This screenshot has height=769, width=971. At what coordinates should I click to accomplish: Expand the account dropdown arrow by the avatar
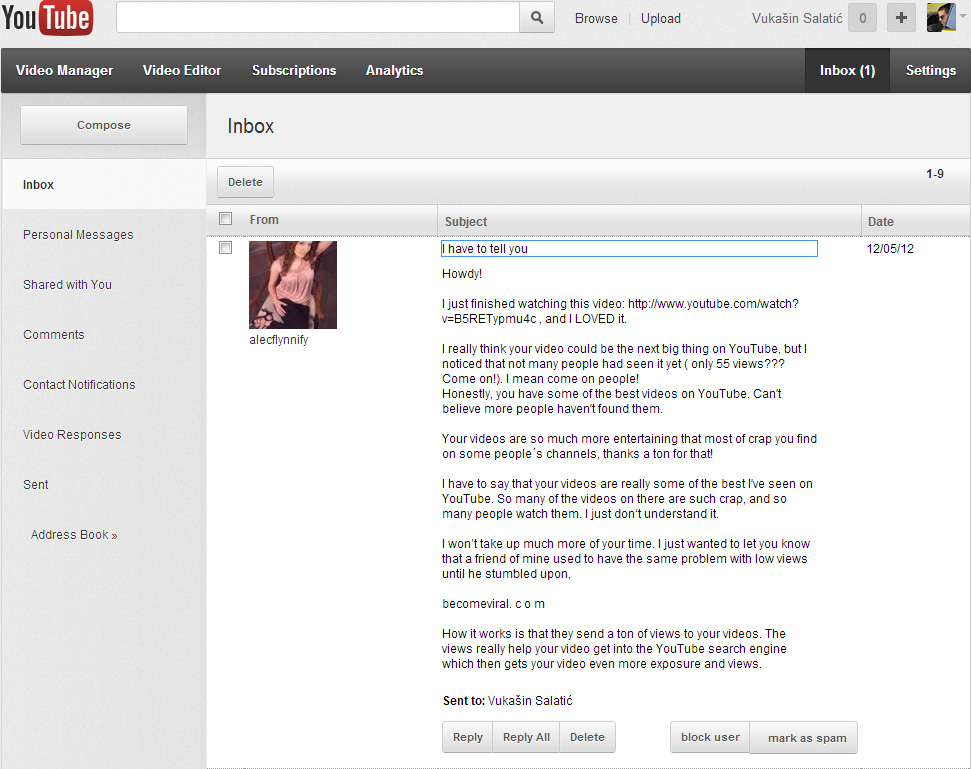pos(962,17)
